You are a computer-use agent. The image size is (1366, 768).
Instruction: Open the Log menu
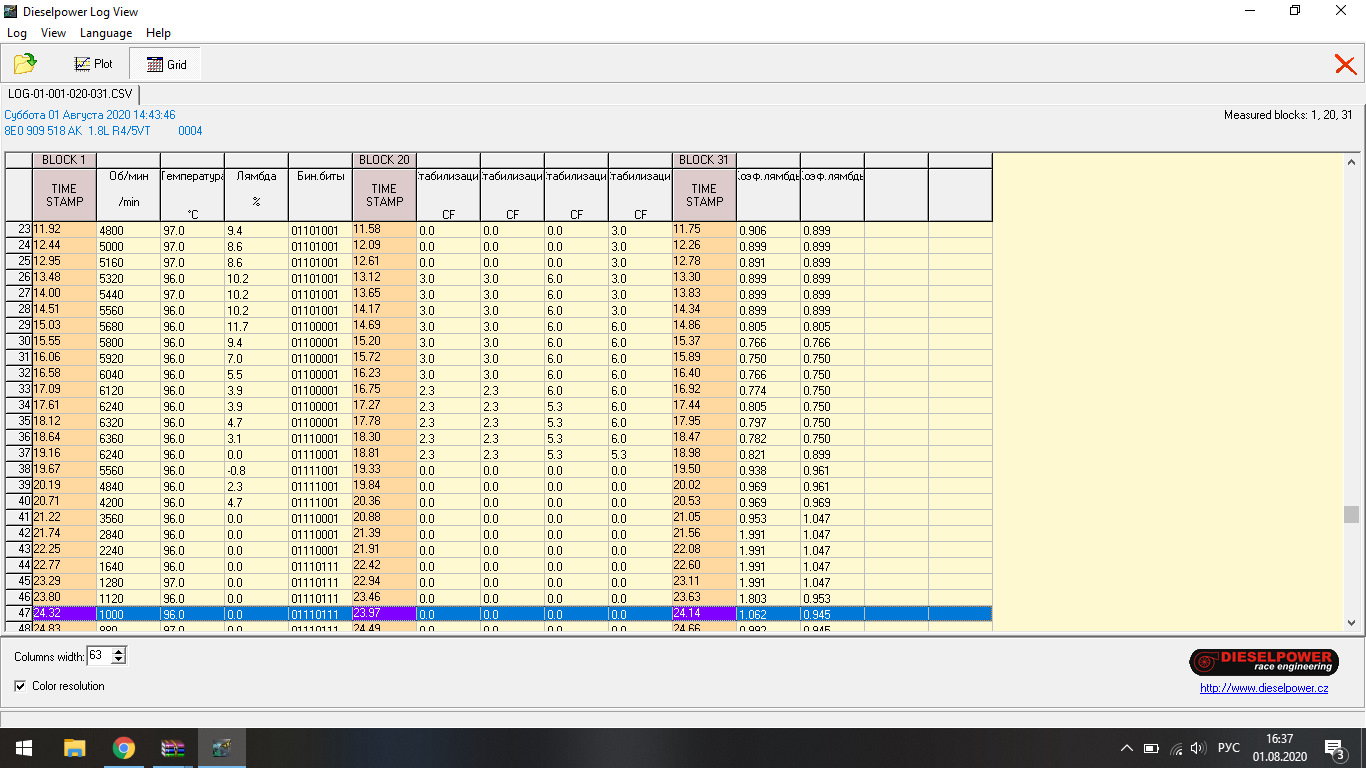tap(17, 33)
